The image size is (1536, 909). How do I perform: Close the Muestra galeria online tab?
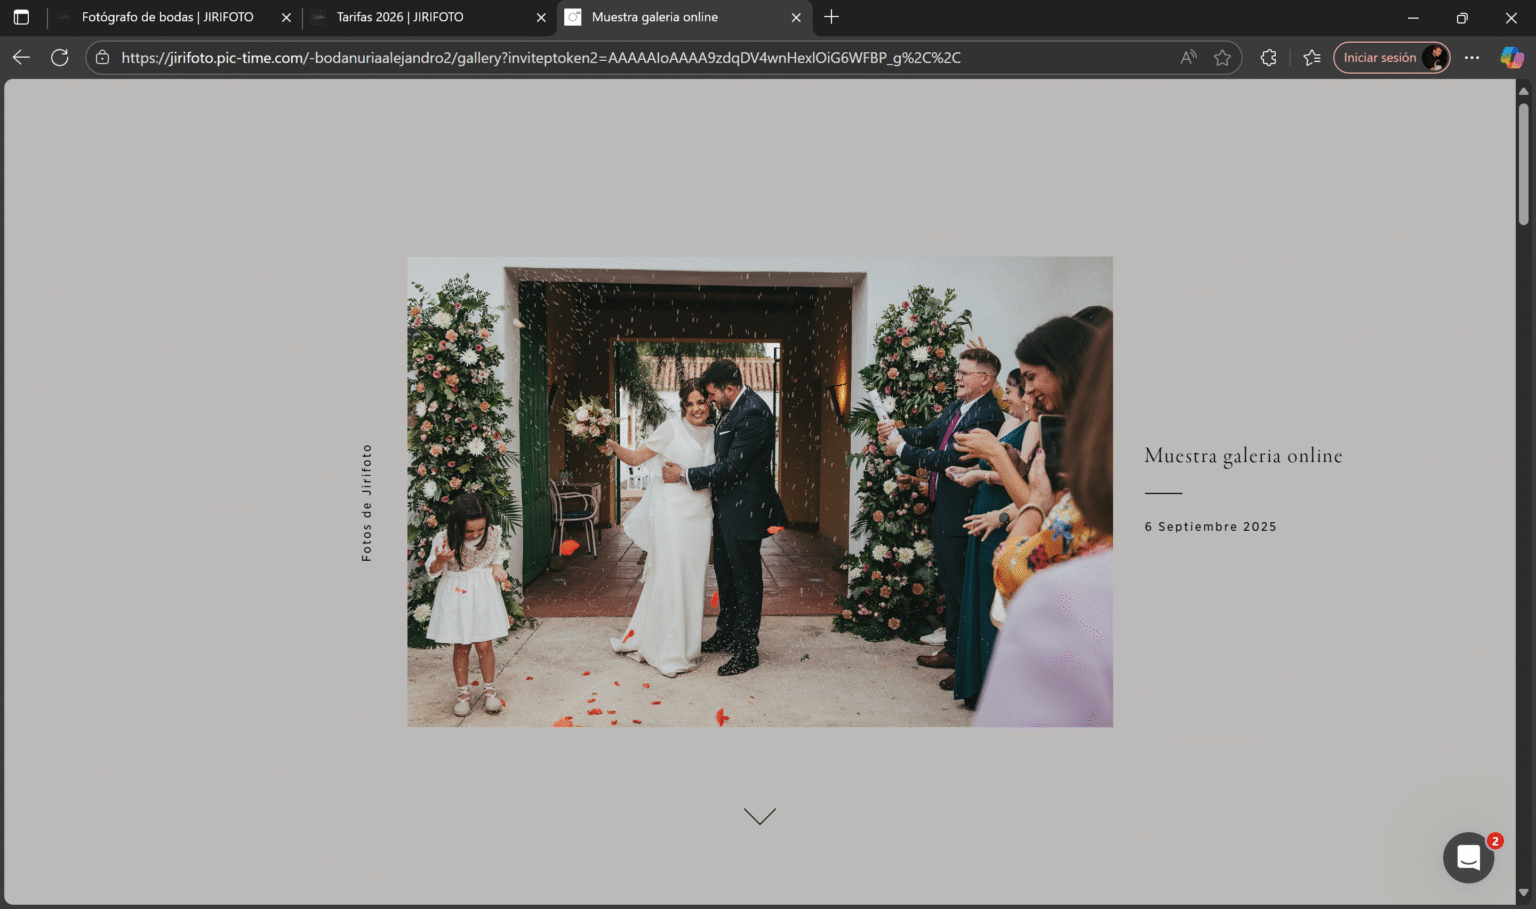796,17
